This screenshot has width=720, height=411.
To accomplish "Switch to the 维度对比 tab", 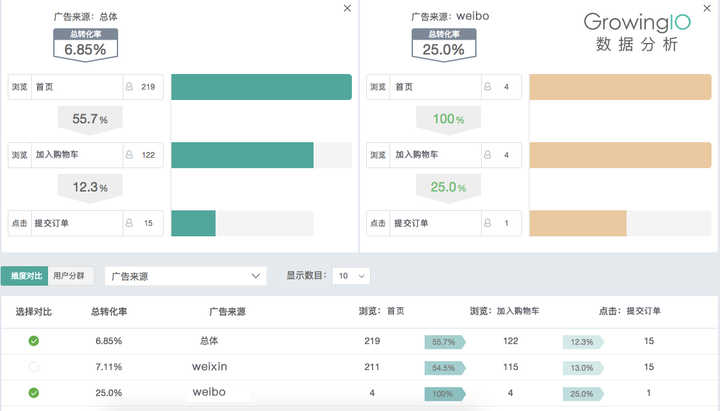I will pyautogui.click(x=25, y=275).
